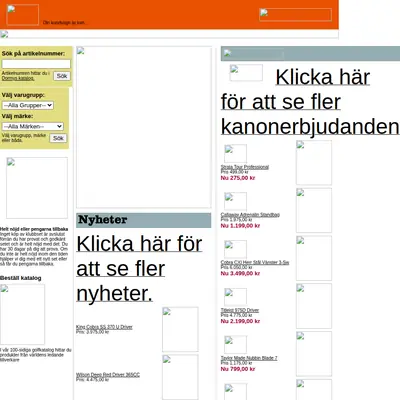
Task: Open the Alla Grupper product group dropdown
Action: (28, 105)
